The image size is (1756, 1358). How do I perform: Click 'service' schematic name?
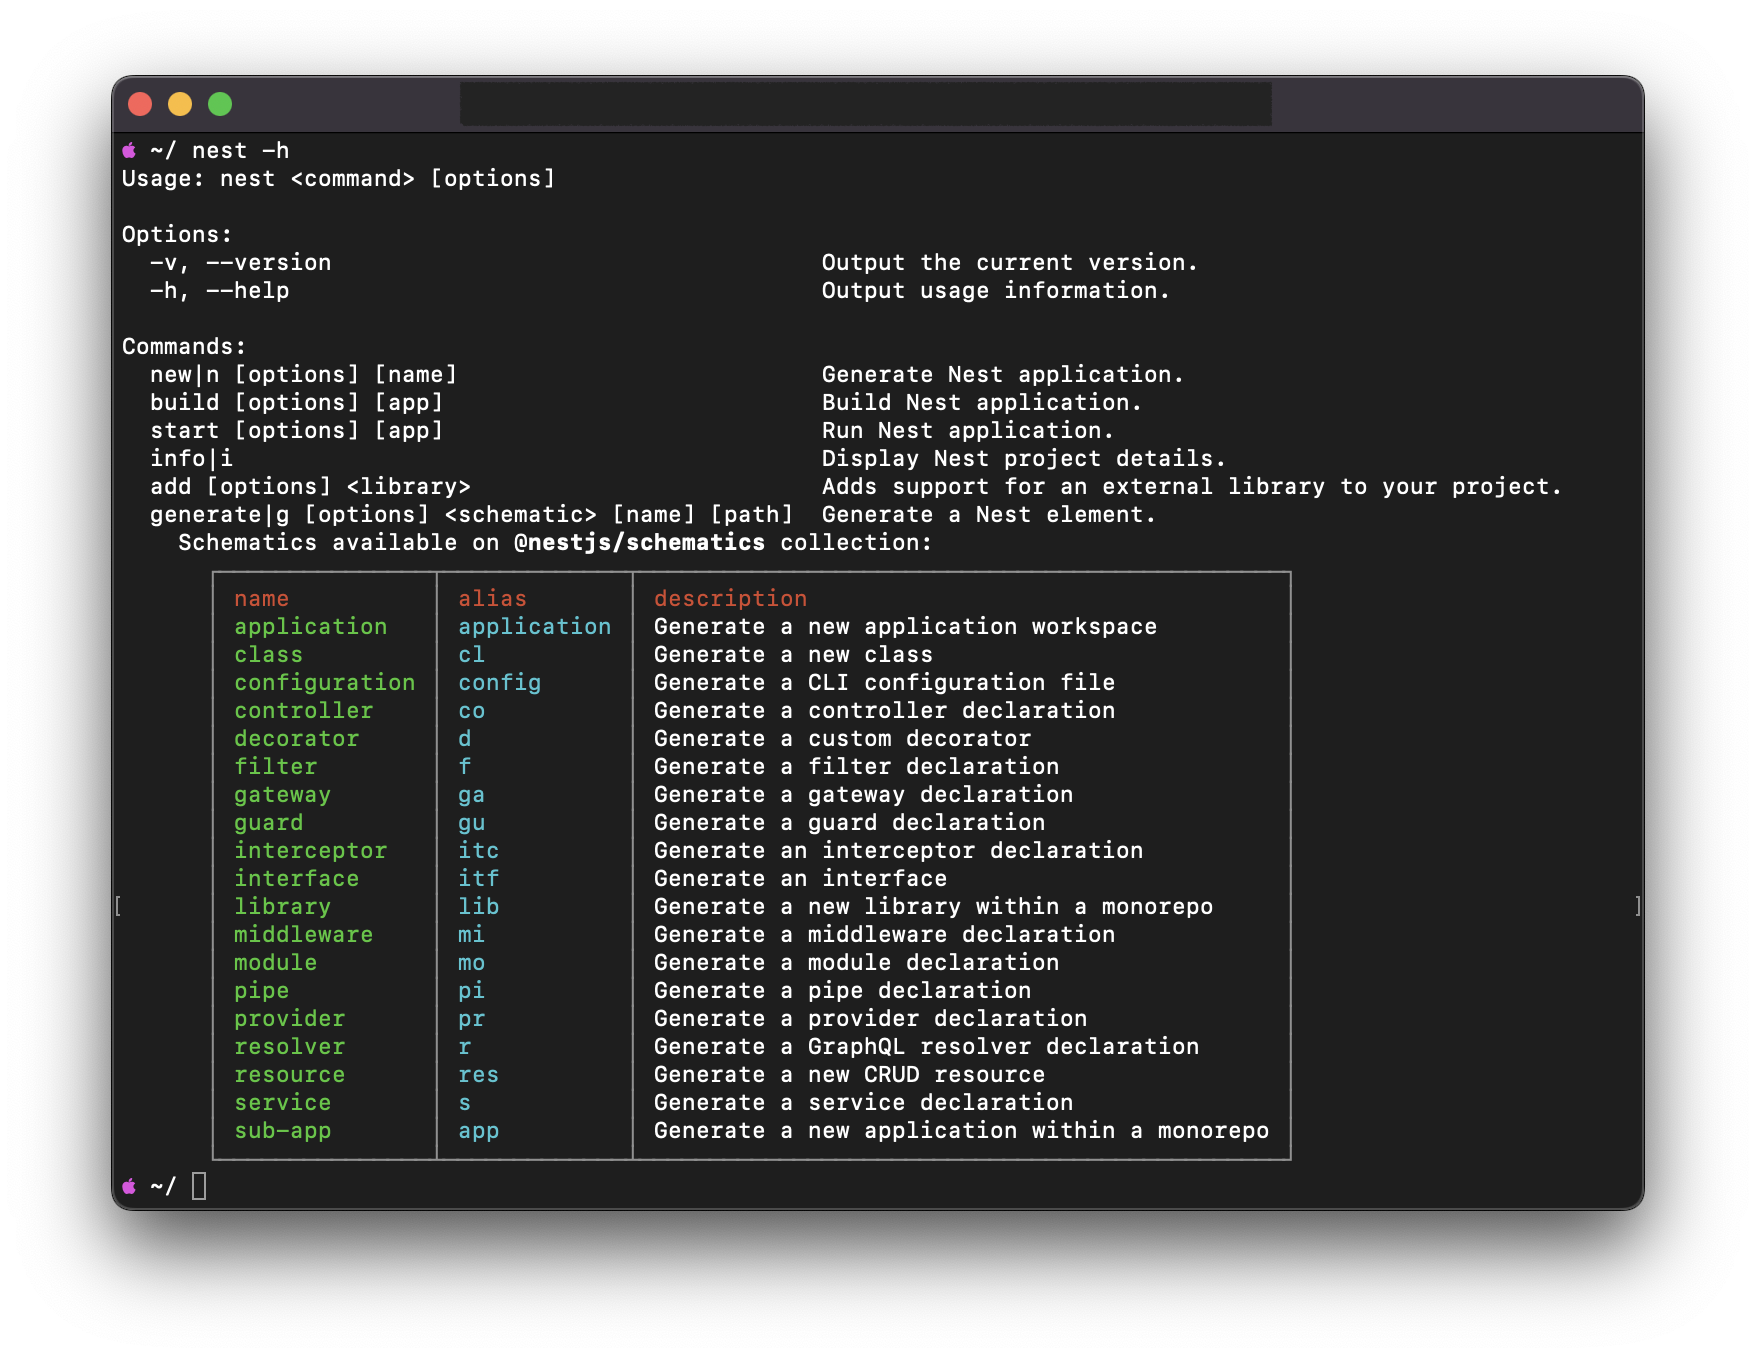click(x=283, y=1103)
